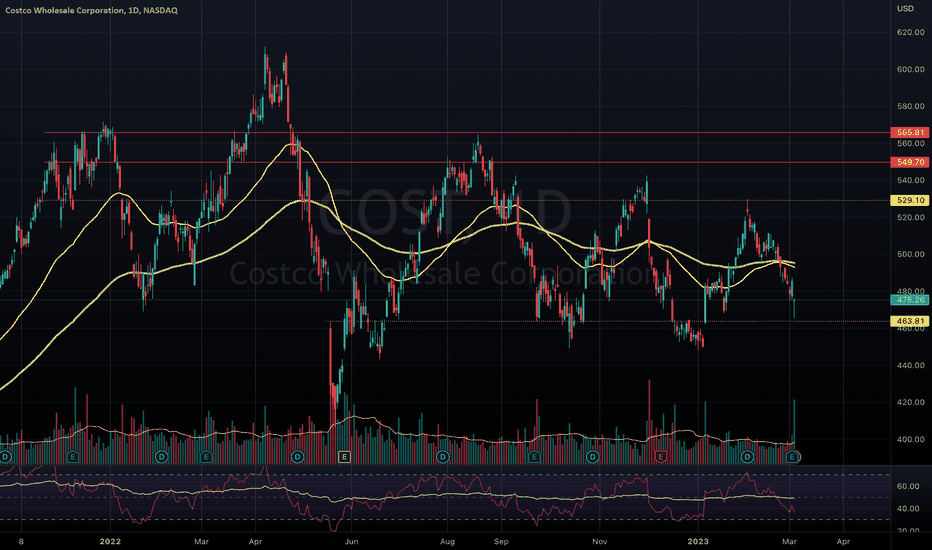Open the square earnings marker before Jun
932x550 pixels.
point(344,457)
